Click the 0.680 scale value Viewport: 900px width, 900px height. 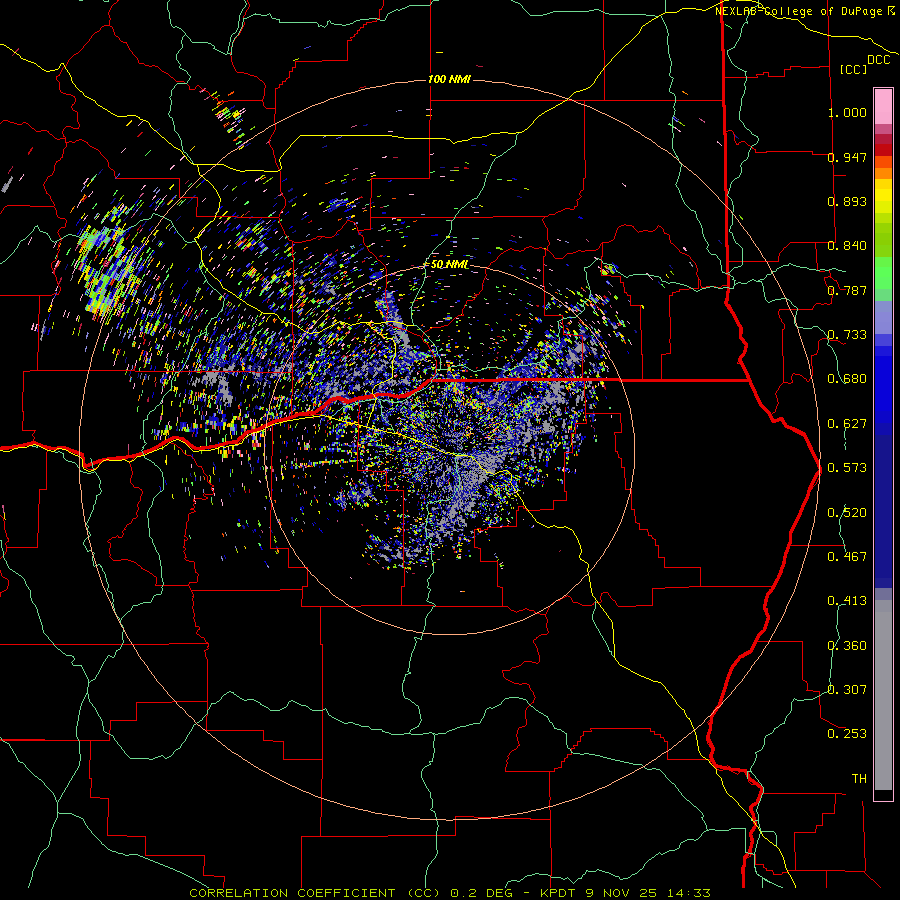[x=847, y=379]
